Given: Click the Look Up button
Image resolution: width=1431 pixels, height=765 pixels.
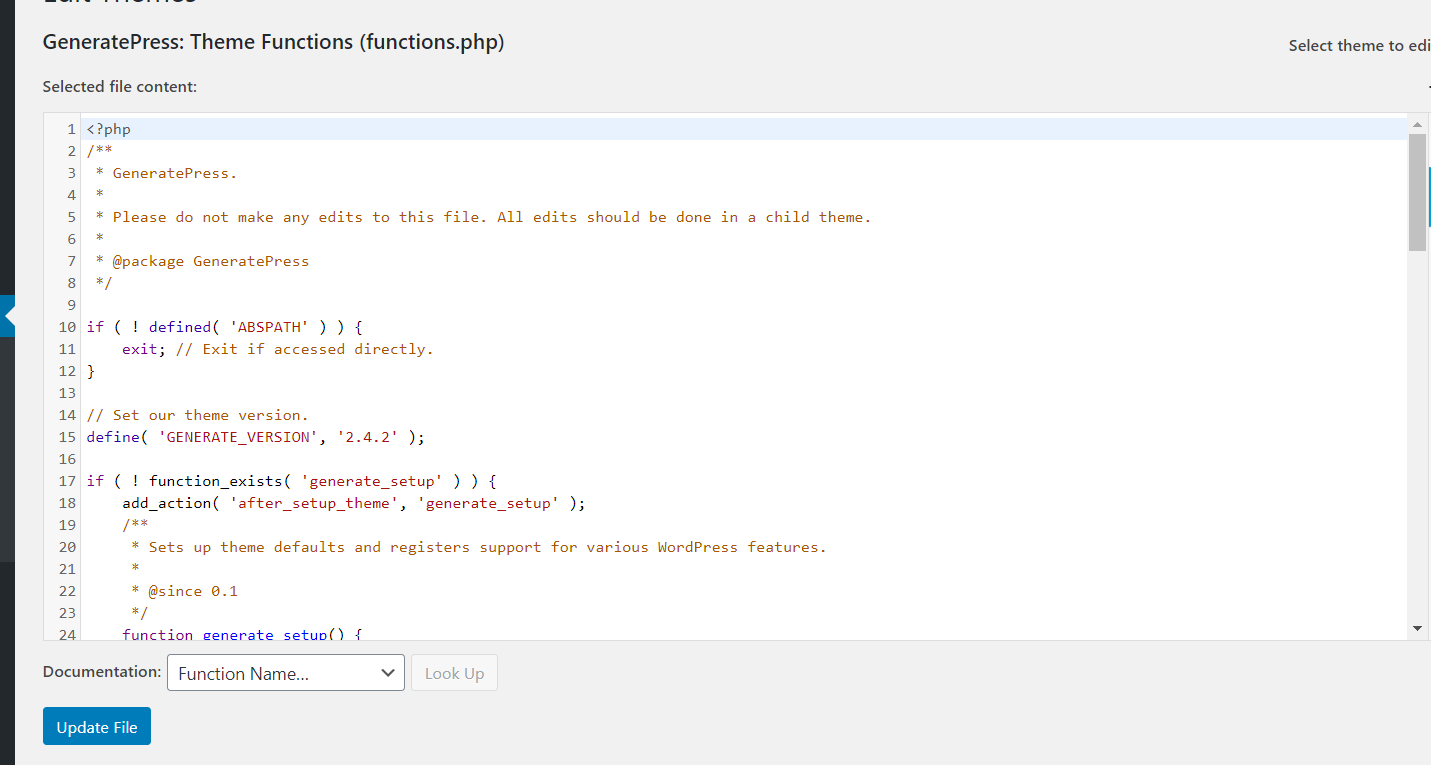Looking at the screenshot, I should point(454,673).
